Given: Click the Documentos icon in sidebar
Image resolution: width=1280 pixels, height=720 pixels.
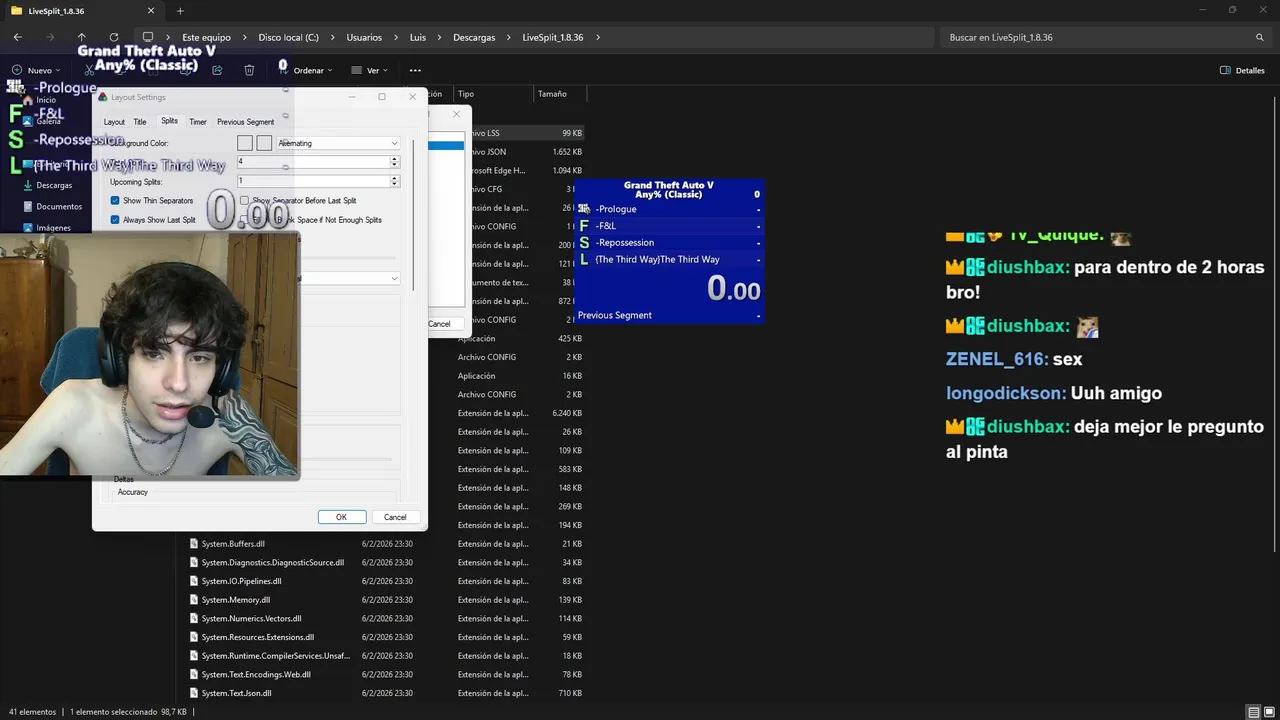Looking at the screenshot, I should [26, 206].
